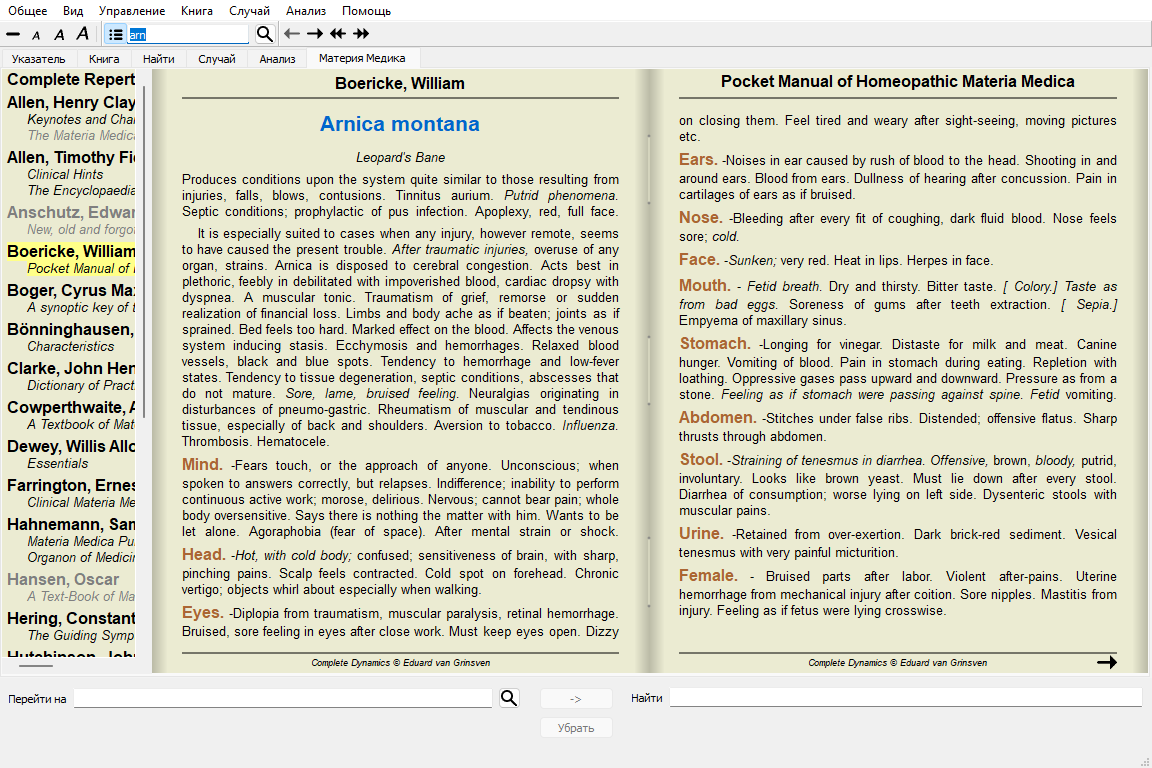Viewport: 1152px width, 768px height.
Task: Select the medium text size A icon
Action: [59, 35]
